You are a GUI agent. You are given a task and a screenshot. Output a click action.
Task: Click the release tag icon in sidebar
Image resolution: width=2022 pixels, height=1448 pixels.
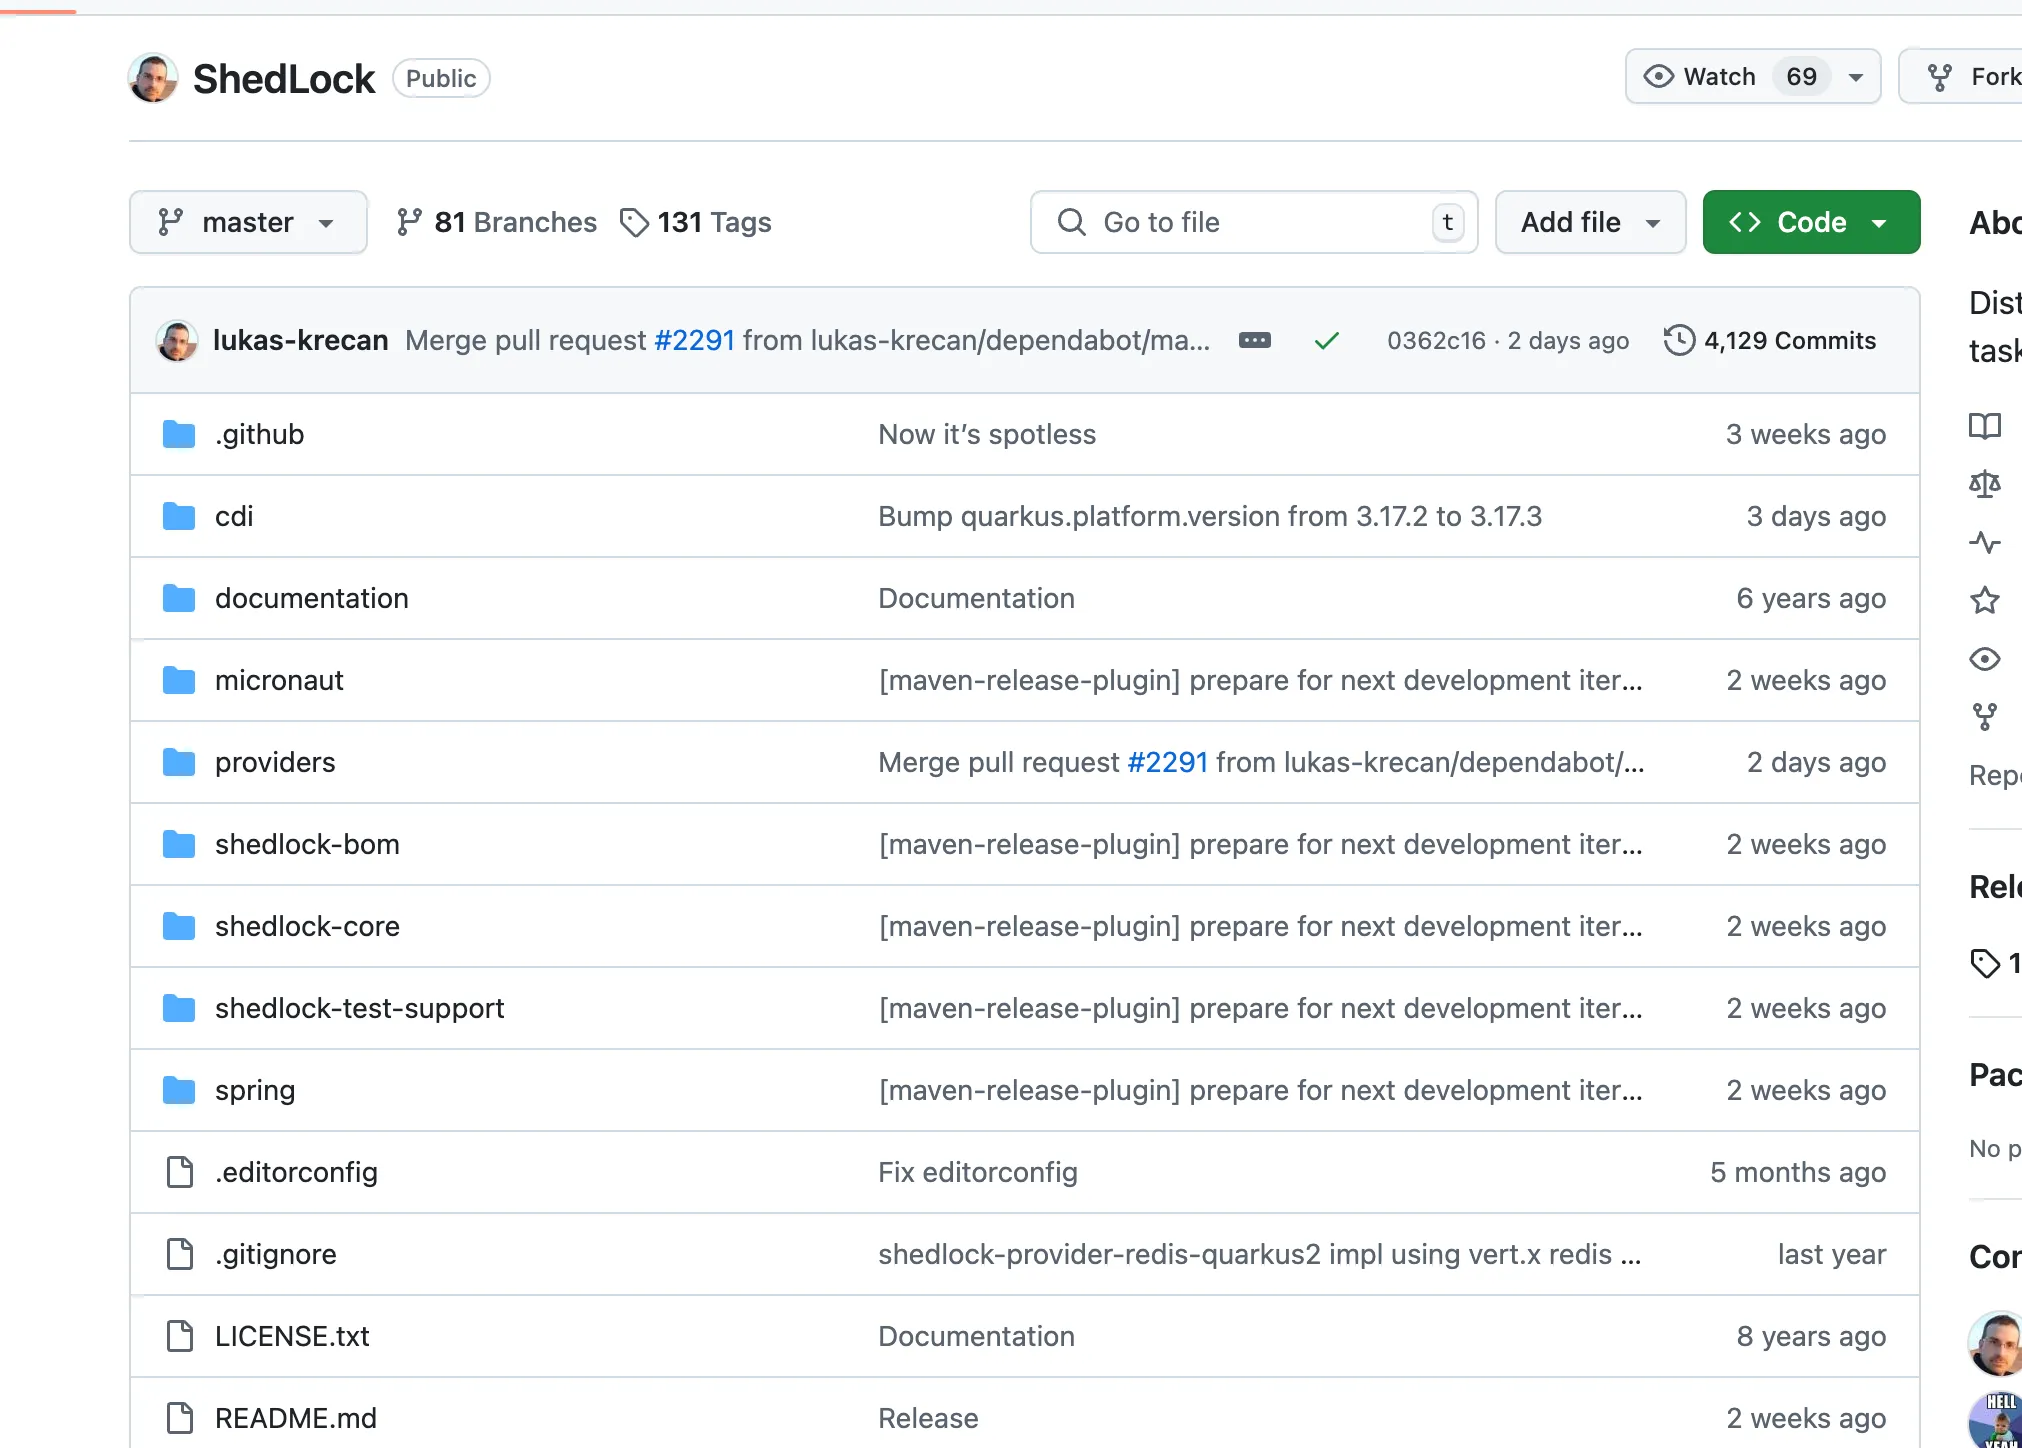click(x=1985, y=963)
